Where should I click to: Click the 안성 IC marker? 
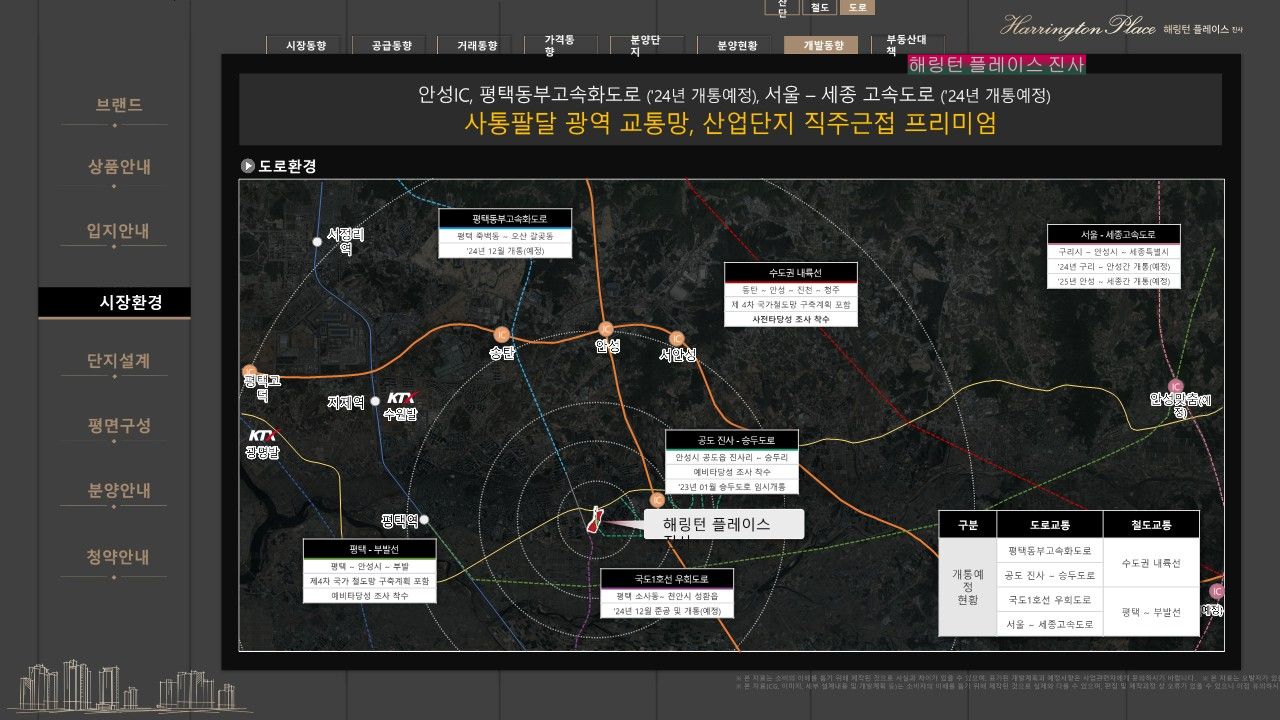(x=605, y=329)
